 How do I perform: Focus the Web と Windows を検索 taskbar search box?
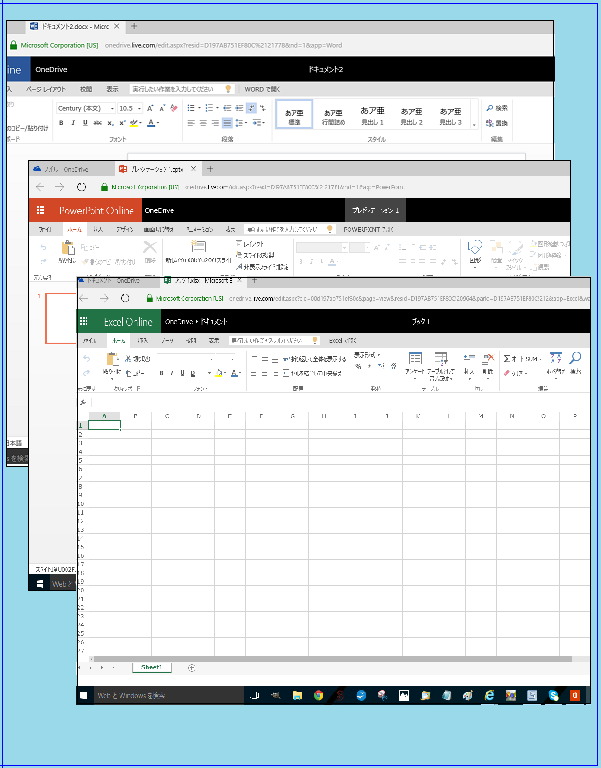tap(168, 696)
